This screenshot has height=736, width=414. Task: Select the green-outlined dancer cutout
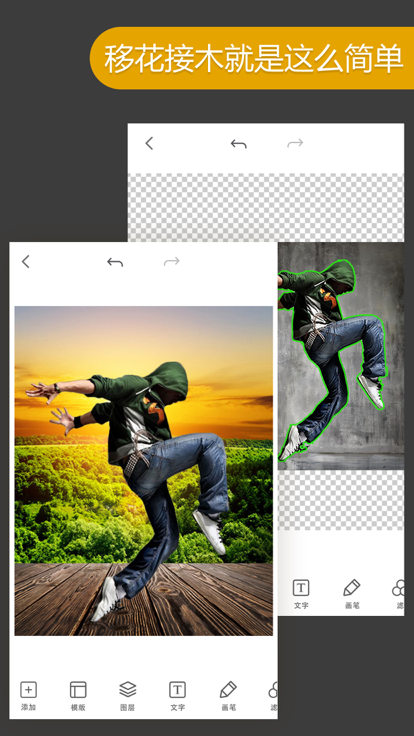point(333,357)
